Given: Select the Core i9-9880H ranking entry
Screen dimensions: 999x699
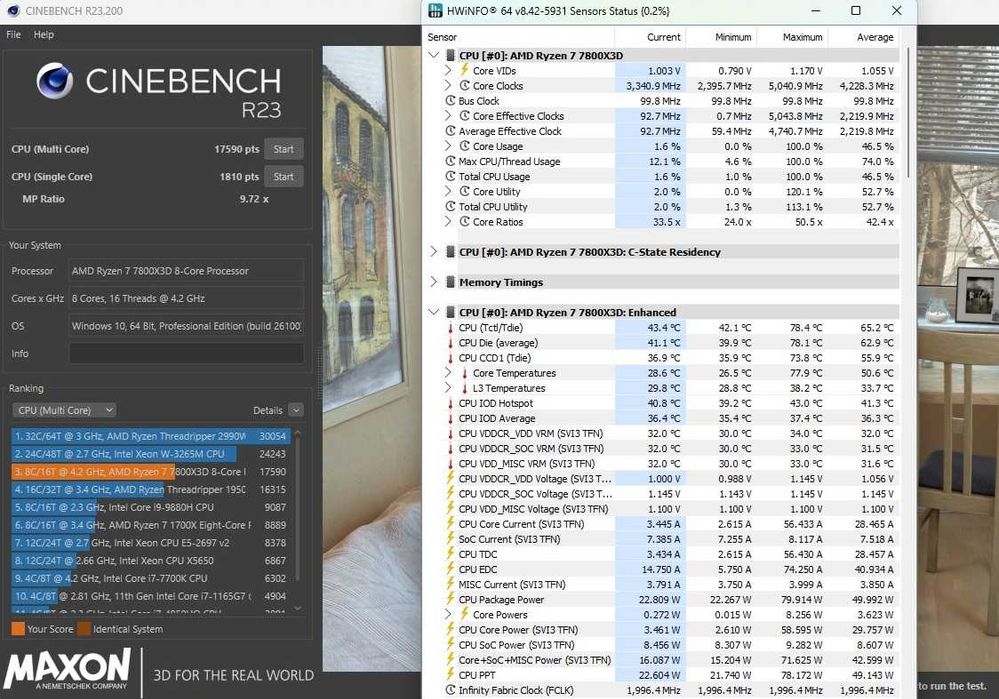Looking at the screenshot, I should [x=151, y=508].
